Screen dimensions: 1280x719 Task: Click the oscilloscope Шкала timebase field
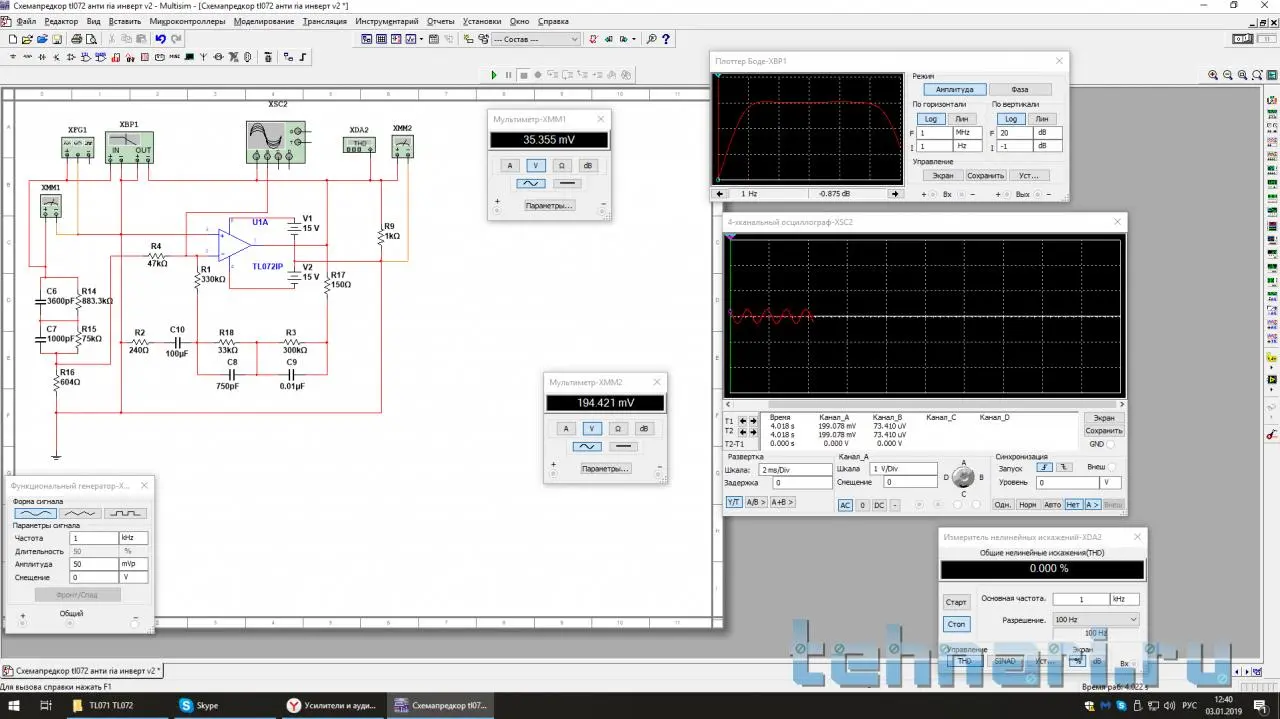(795, 469)
